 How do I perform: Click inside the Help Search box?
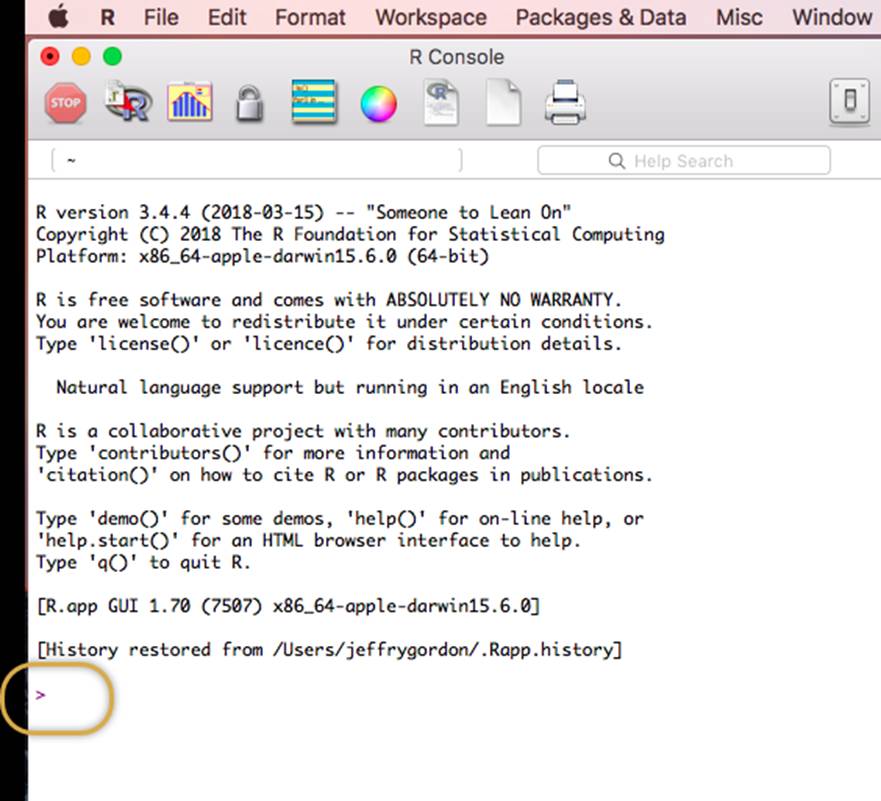pos(684,161)
